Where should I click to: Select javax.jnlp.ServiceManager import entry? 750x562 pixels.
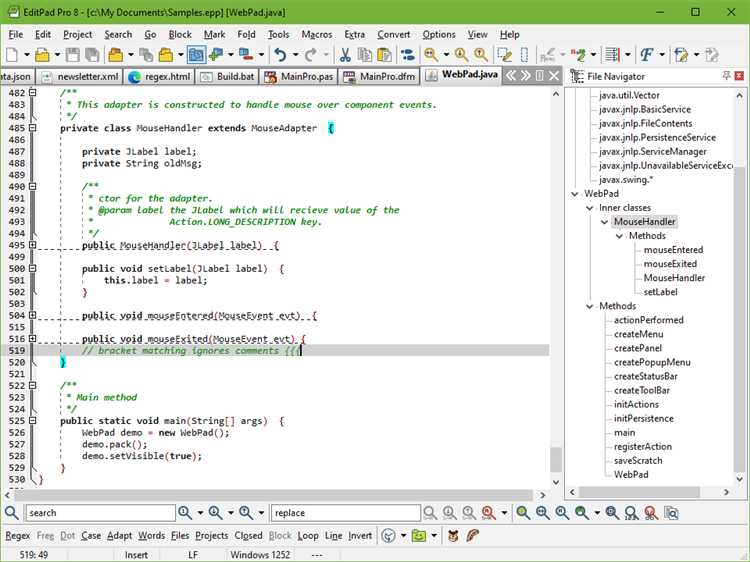point(652,152)
